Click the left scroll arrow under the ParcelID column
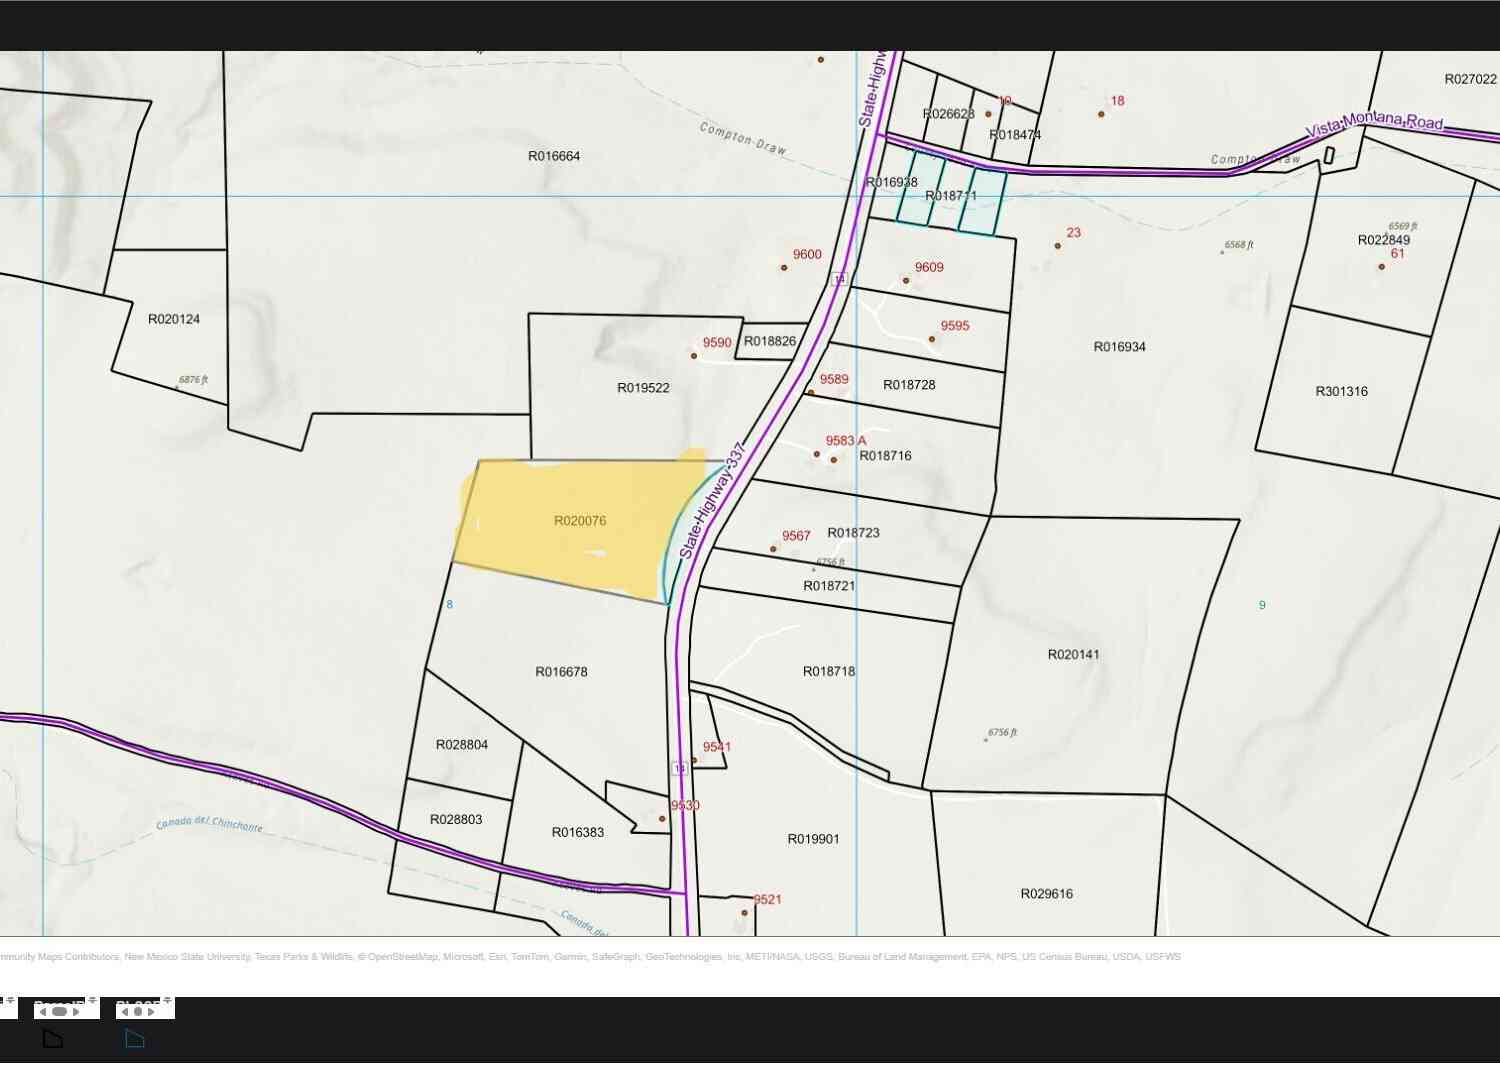Viewport: 1500px width, 1077px height. (43, 1012)
